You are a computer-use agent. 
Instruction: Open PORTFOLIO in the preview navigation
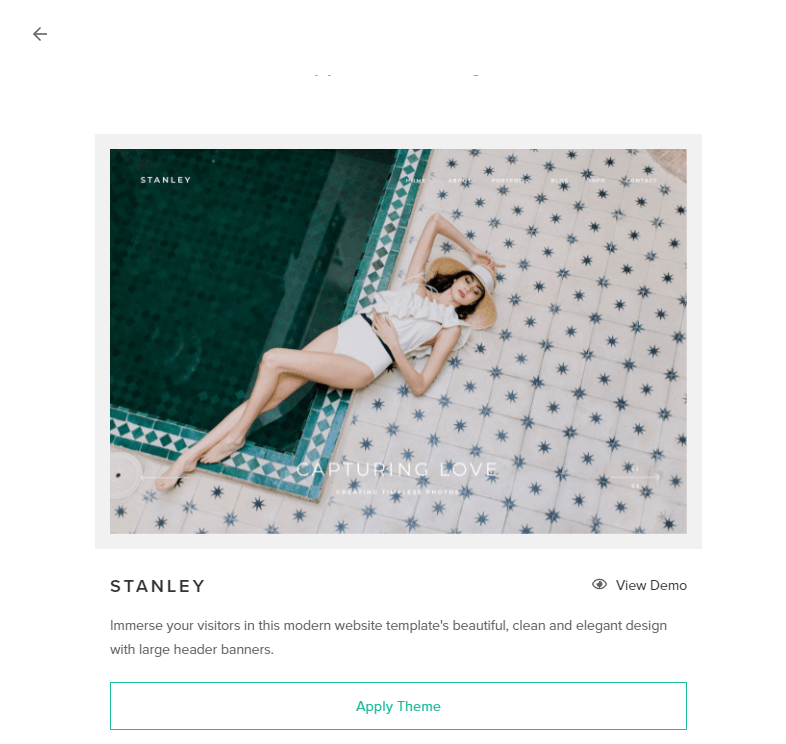(x=510, y=180)
